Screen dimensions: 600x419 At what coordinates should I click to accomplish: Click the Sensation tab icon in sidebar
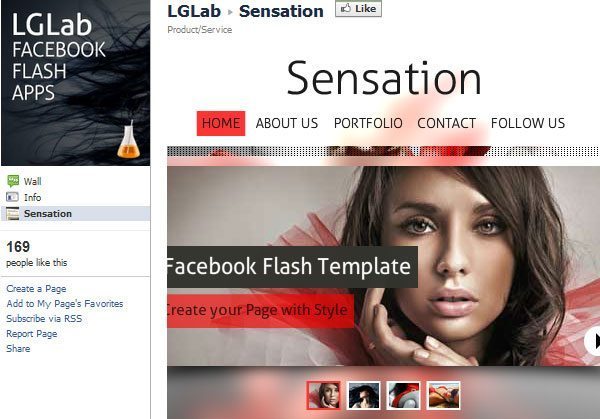[x=12, y=214]
